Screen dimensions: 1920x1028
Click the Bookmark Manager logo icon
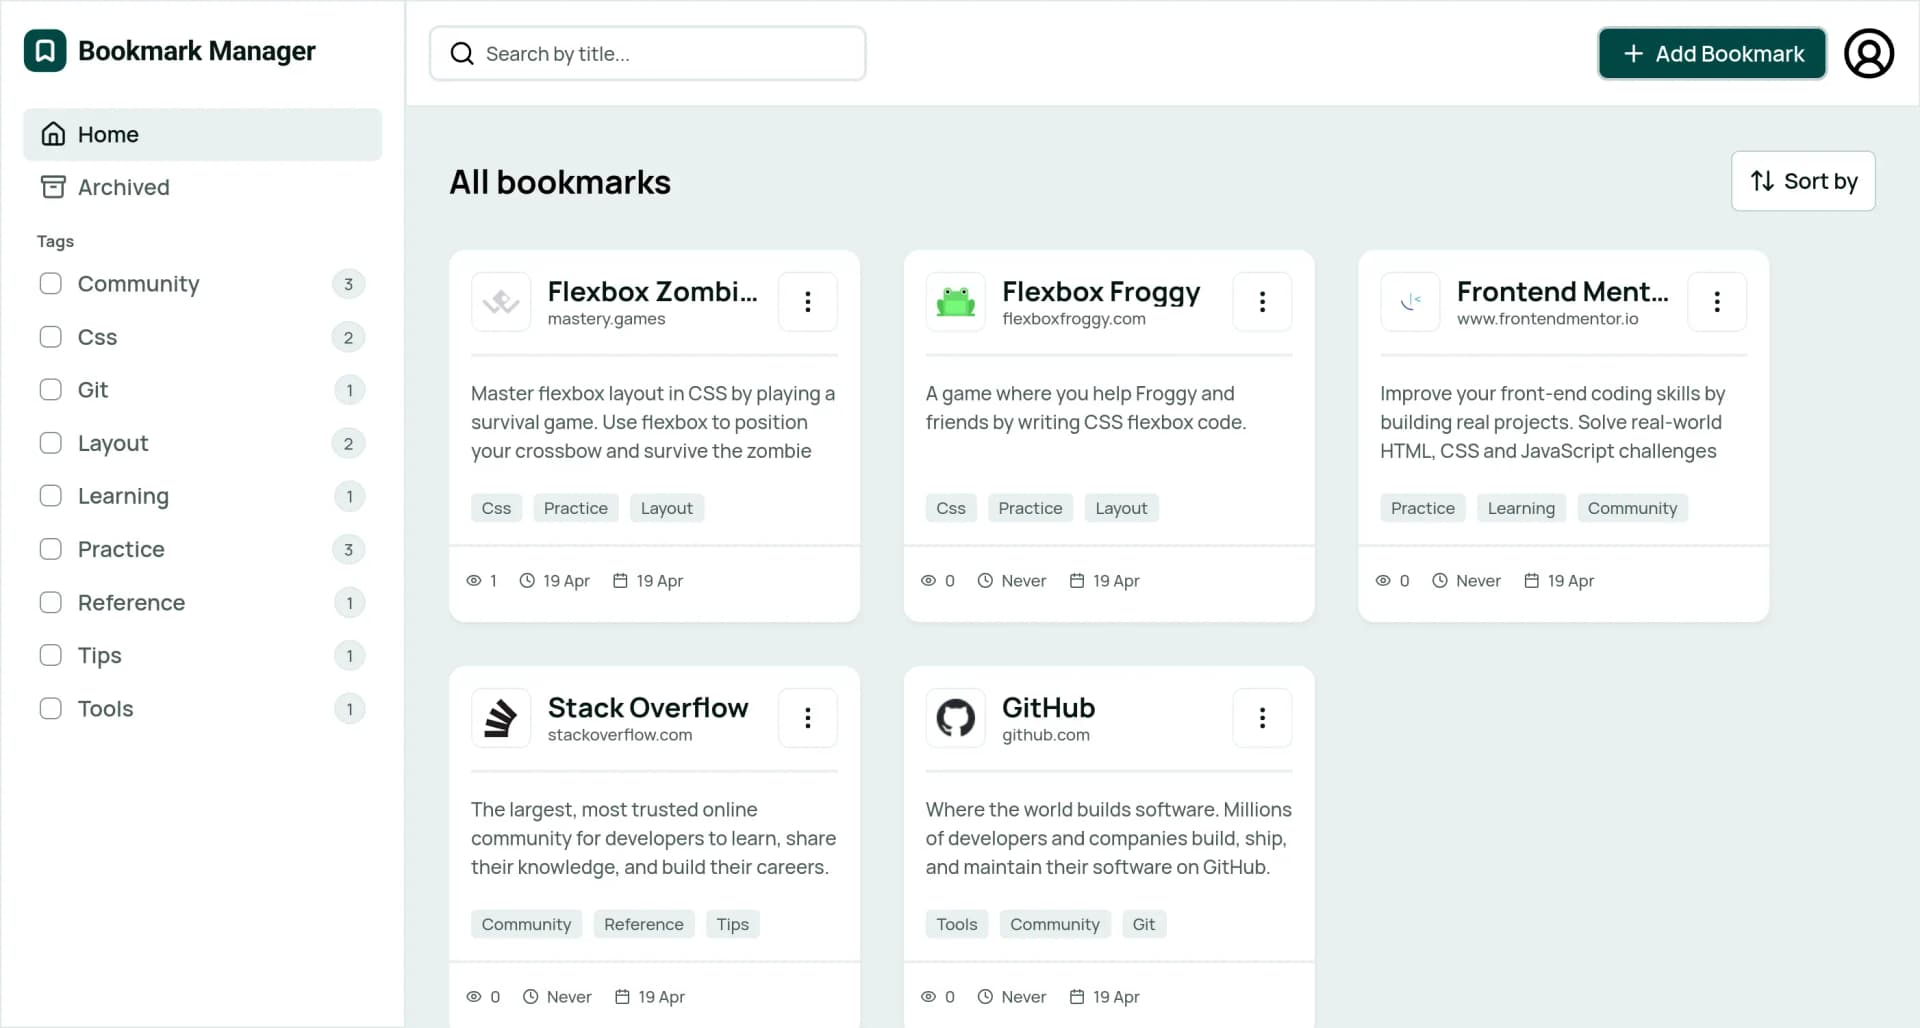coord(45,51)
